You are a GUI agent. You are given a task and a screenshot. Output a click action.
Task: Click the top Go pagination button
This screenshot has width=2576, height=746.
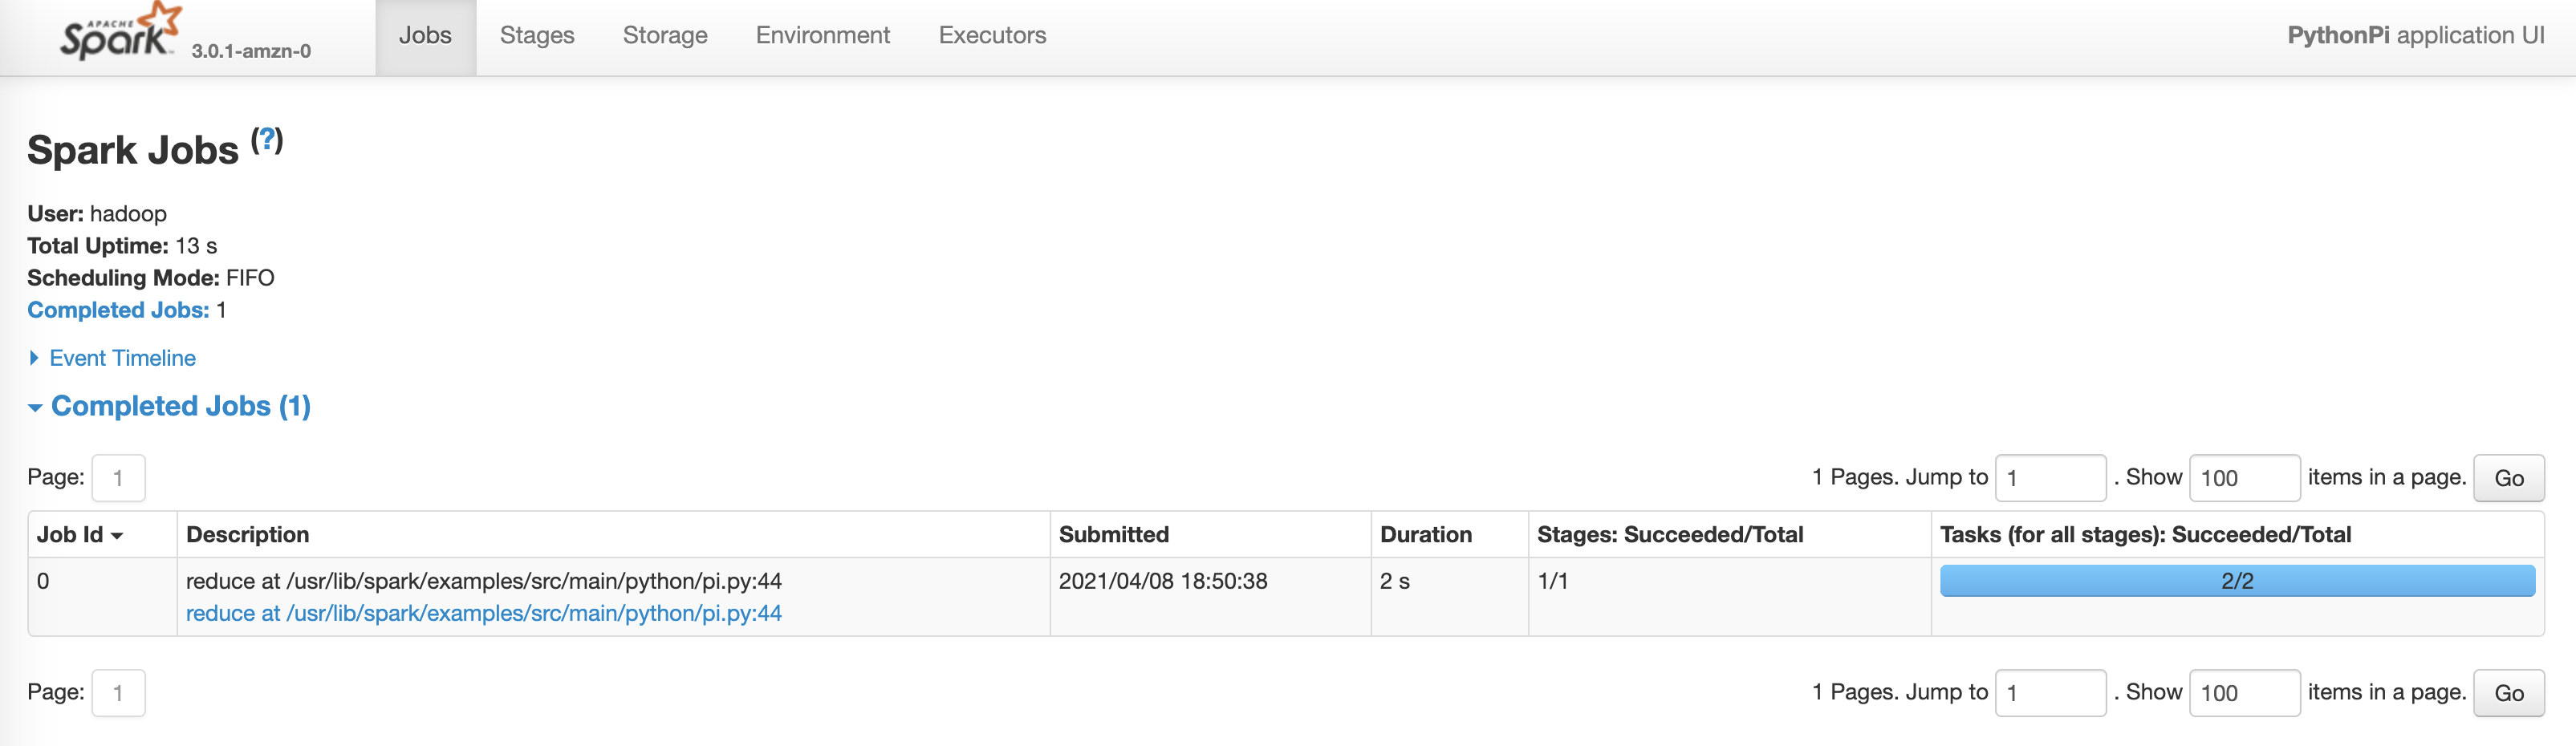click(x=2508, y=478)
